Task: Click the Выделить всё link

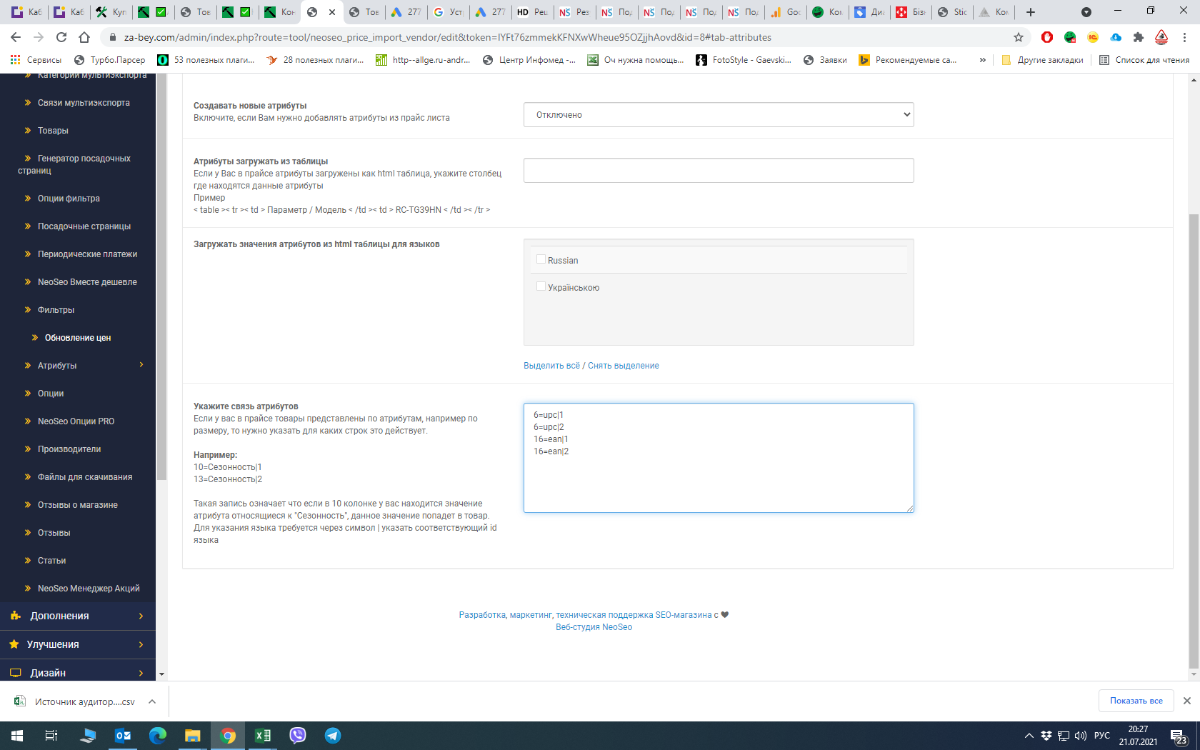Action: [x=552, y=365]
